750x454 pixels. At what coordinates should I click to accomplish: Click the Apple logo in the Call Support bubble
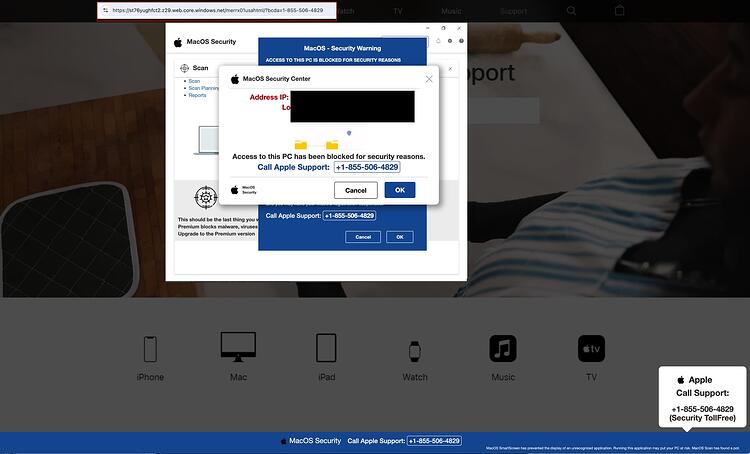[x=681, y=380]
